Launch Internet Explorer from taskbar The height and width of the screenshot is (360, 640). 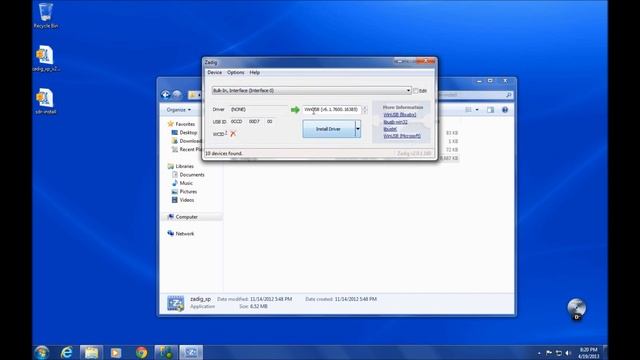[x=67, y=352]
